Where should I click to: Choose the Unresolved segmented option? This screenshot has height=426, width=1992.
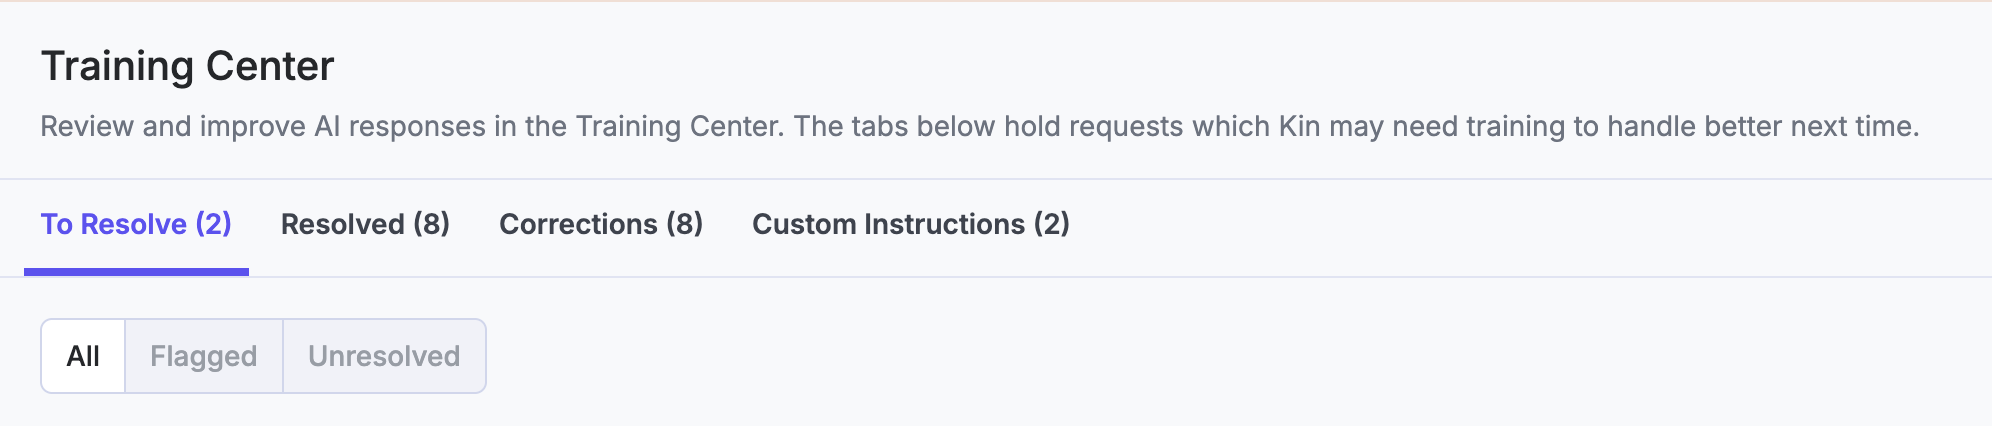pos(384,356)
